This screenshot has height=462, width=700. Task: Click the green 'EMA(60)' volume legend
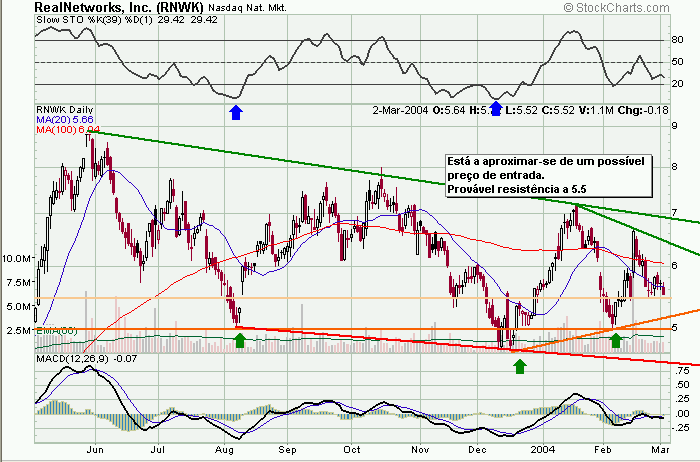[x=57, y=331]
